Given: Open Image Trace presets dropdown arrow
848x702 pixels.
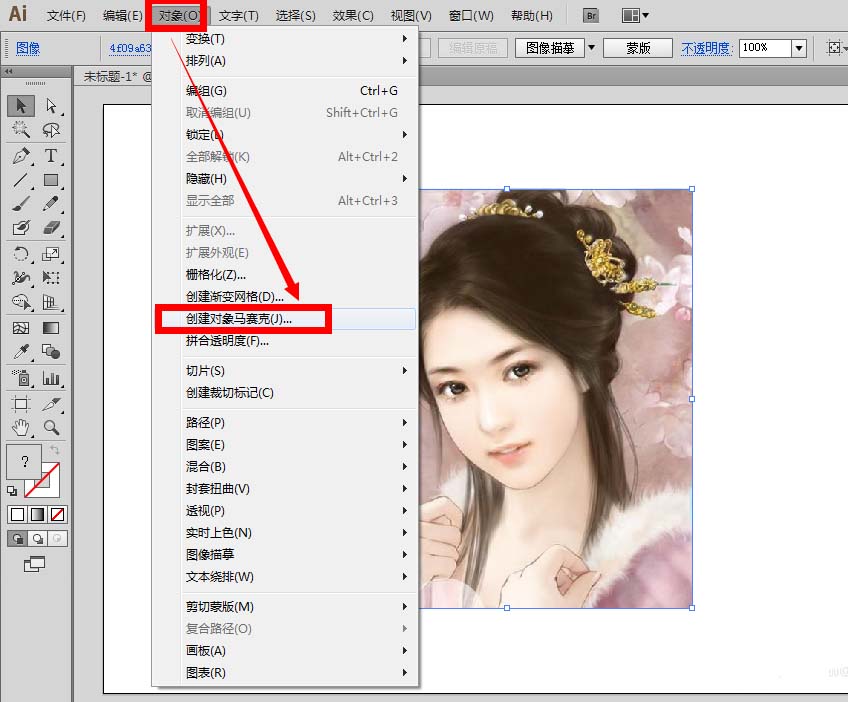Looking at the screenshot, I should (x=592, y=48).
